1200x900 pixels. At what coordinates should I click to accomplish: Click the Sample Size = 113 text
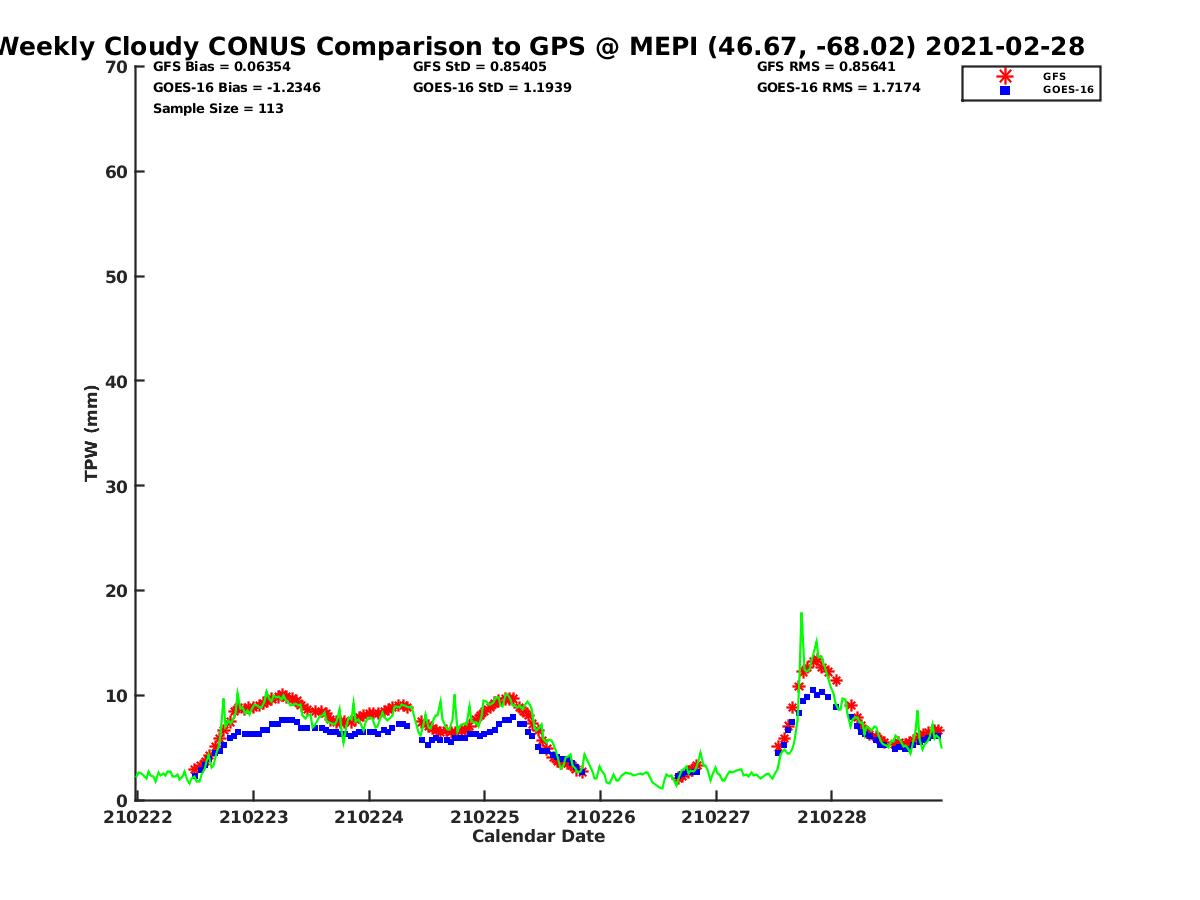click(x=218, y=108)
